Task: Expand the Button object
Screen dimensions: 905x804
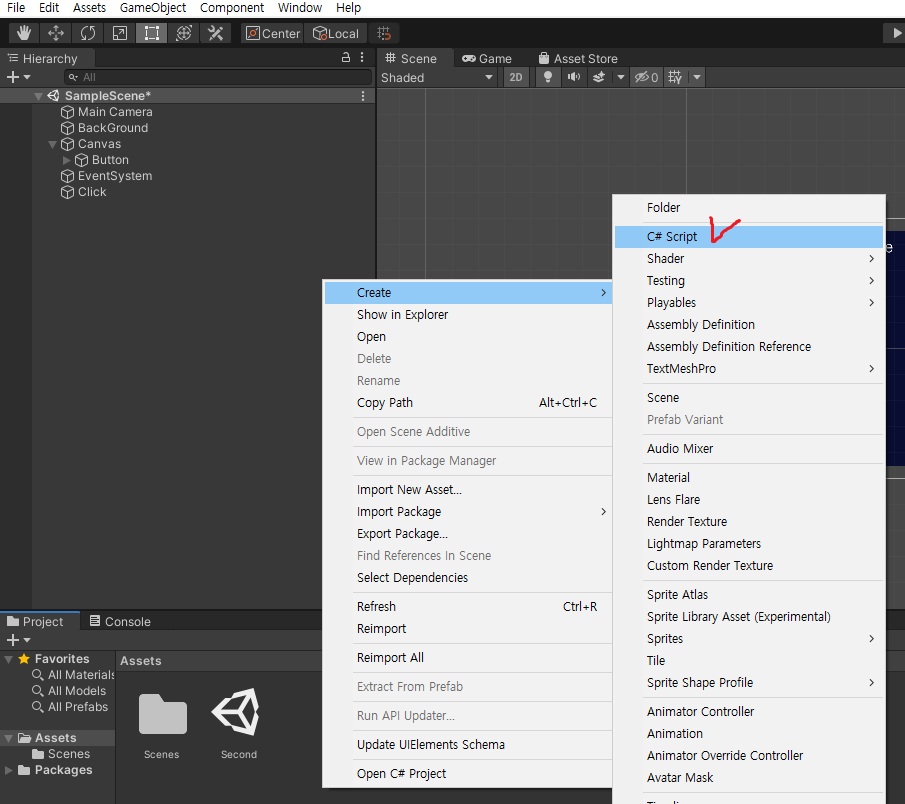Action: point(66,160)
